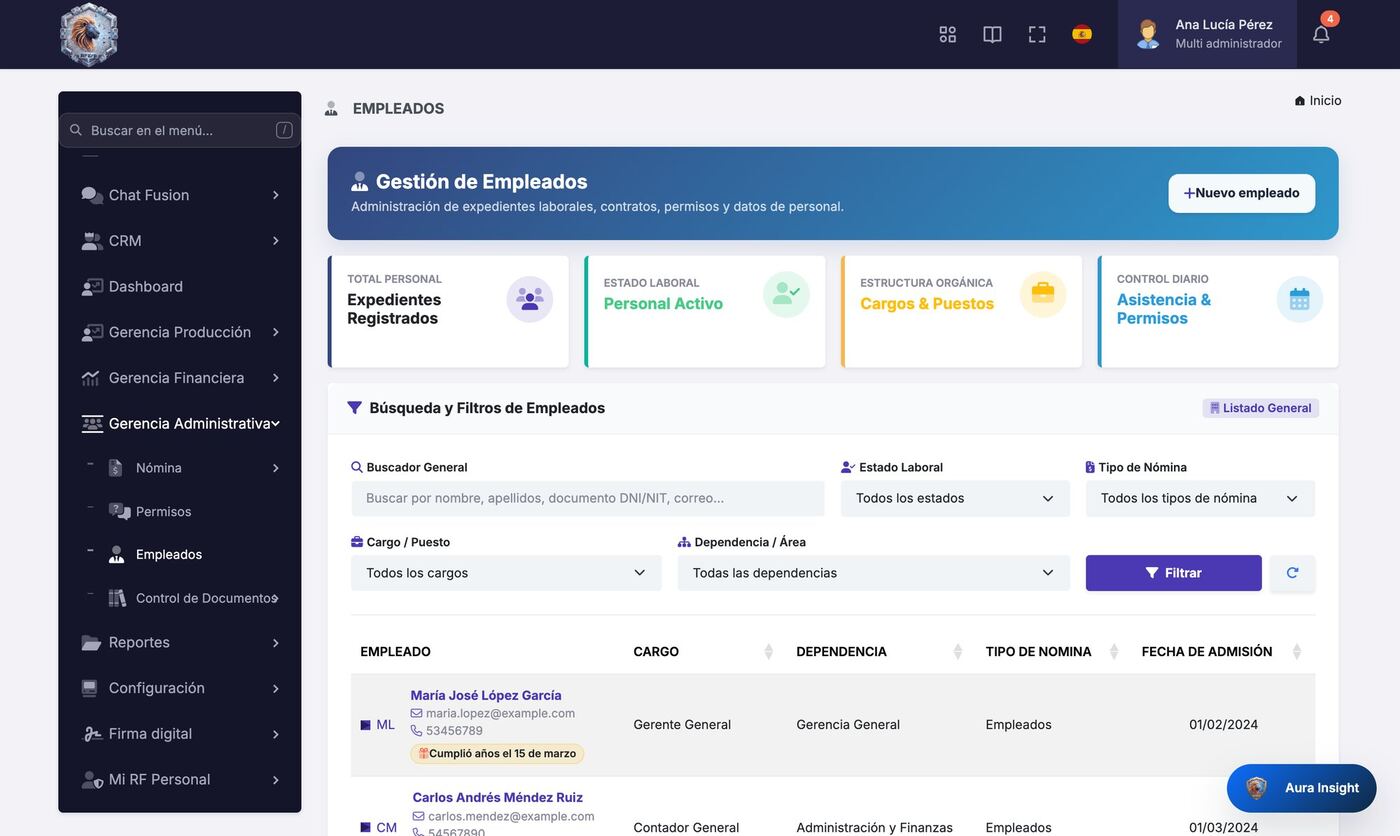This screenshot has height=836, width=1400.
Task: Click the Permisos submenu icon
Action: (x=119, y=511)
